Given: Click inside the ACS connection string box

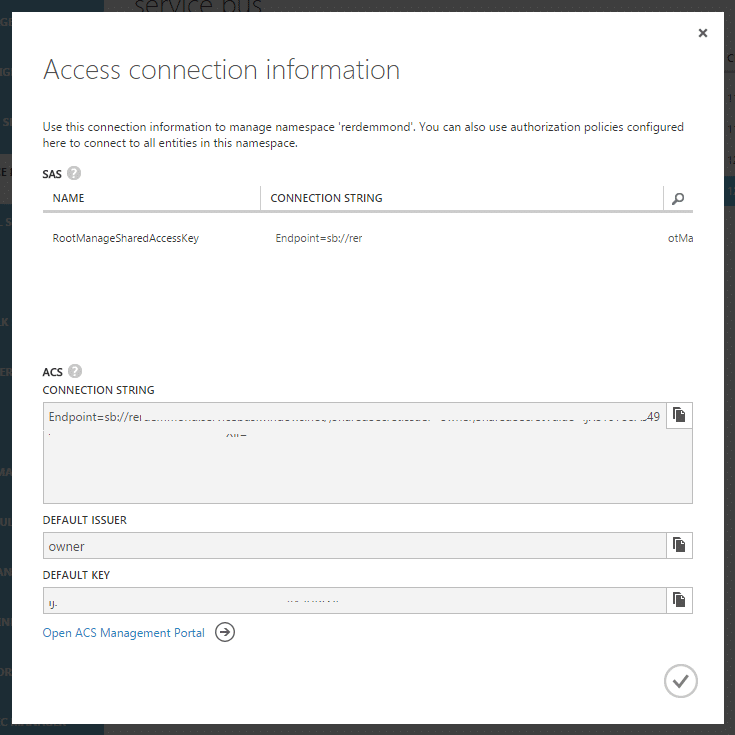Looking at the screenshot, I should [x=355, y=453].
